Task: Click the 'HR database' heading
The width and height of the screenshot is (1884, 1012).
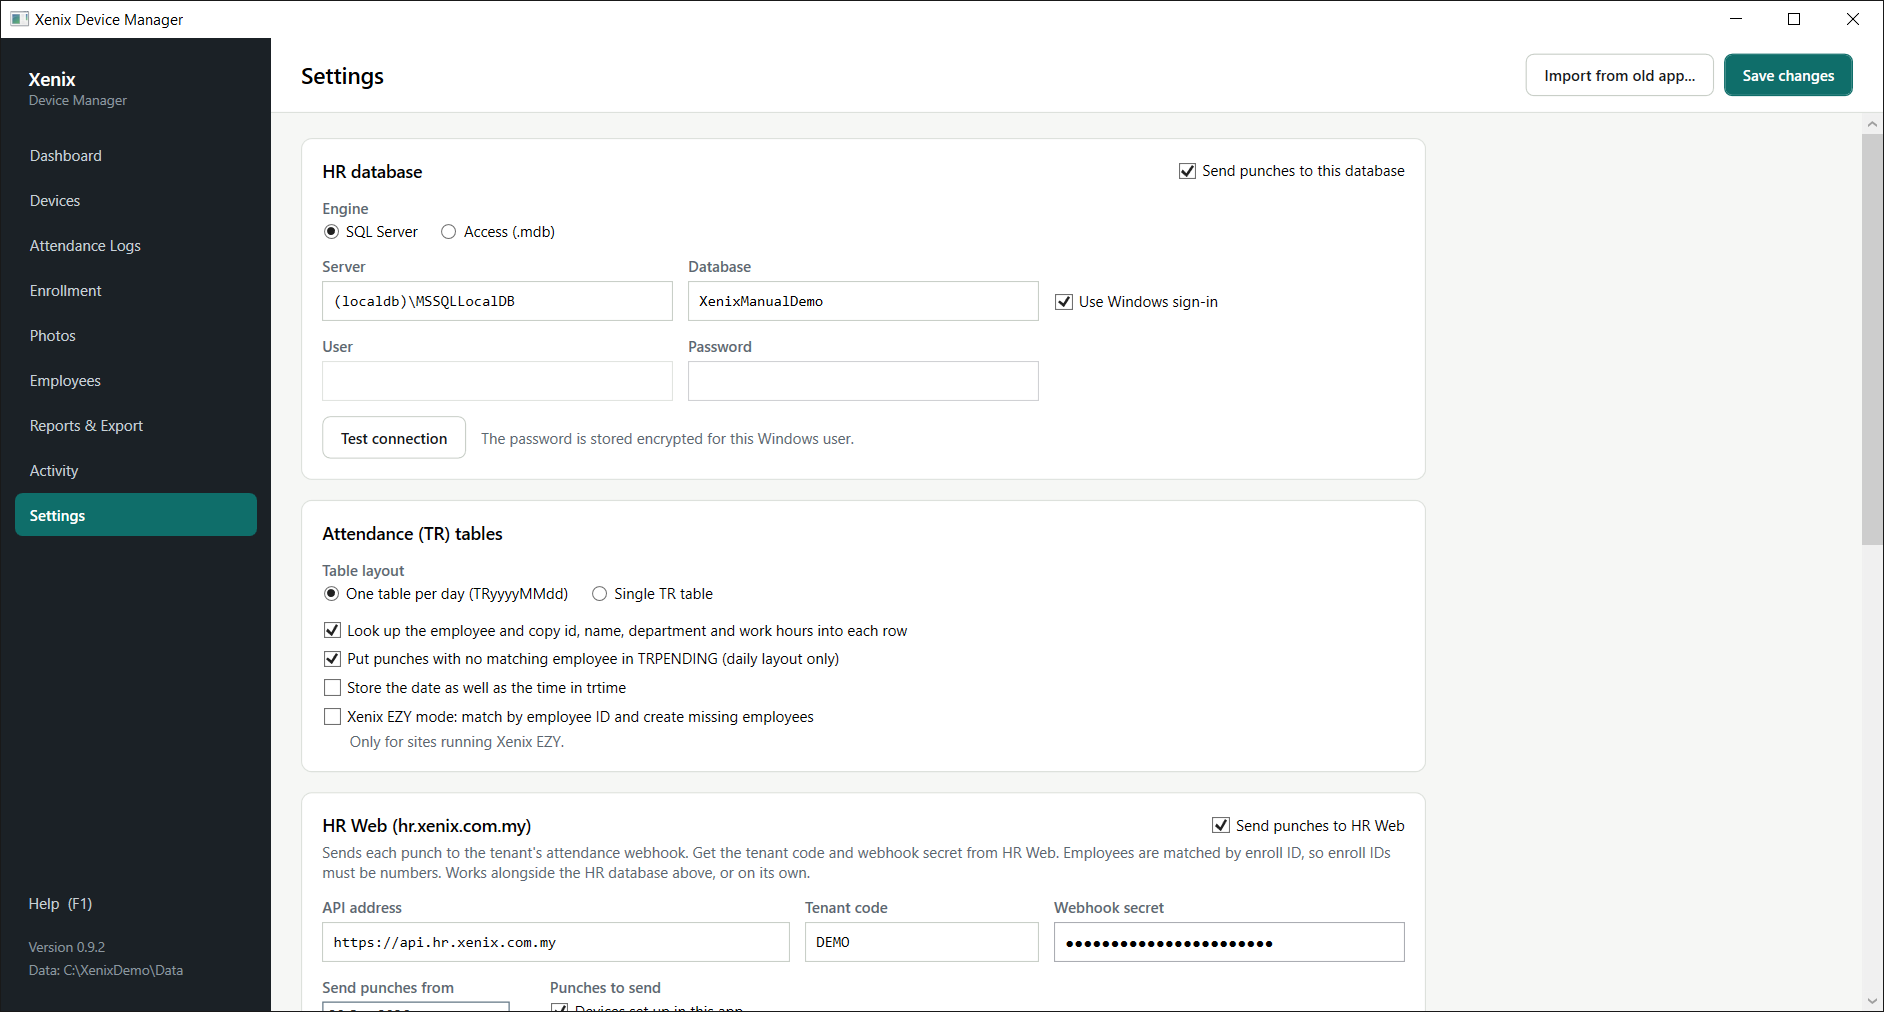Action: coord(372,172)
